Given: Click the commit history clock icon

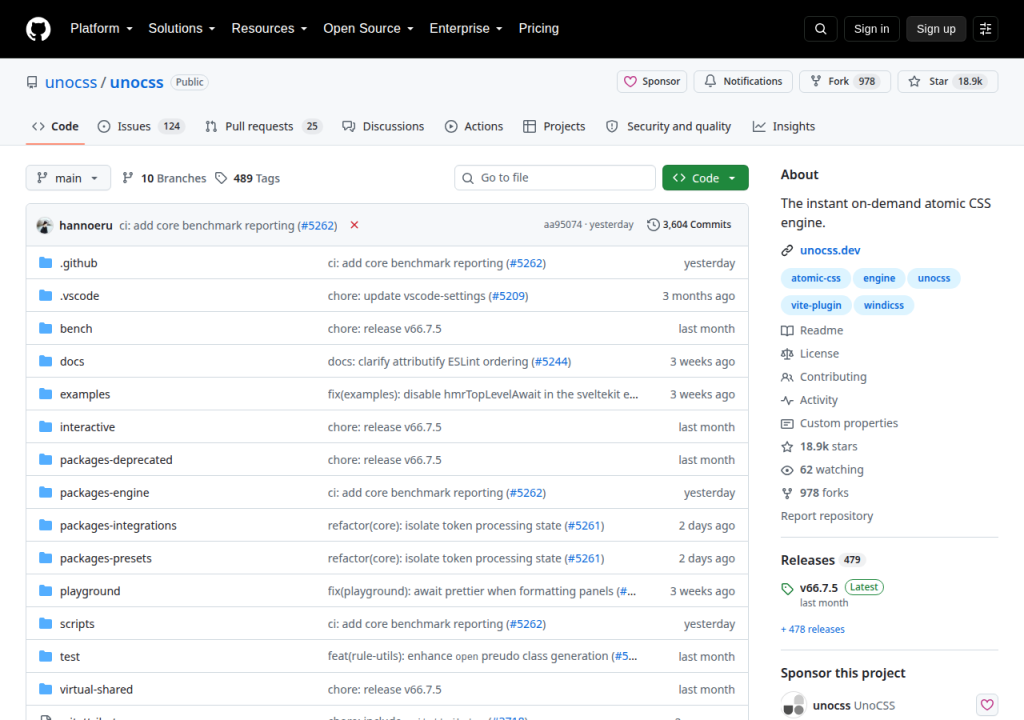Looking at the screenshot, I should point(653,225).
